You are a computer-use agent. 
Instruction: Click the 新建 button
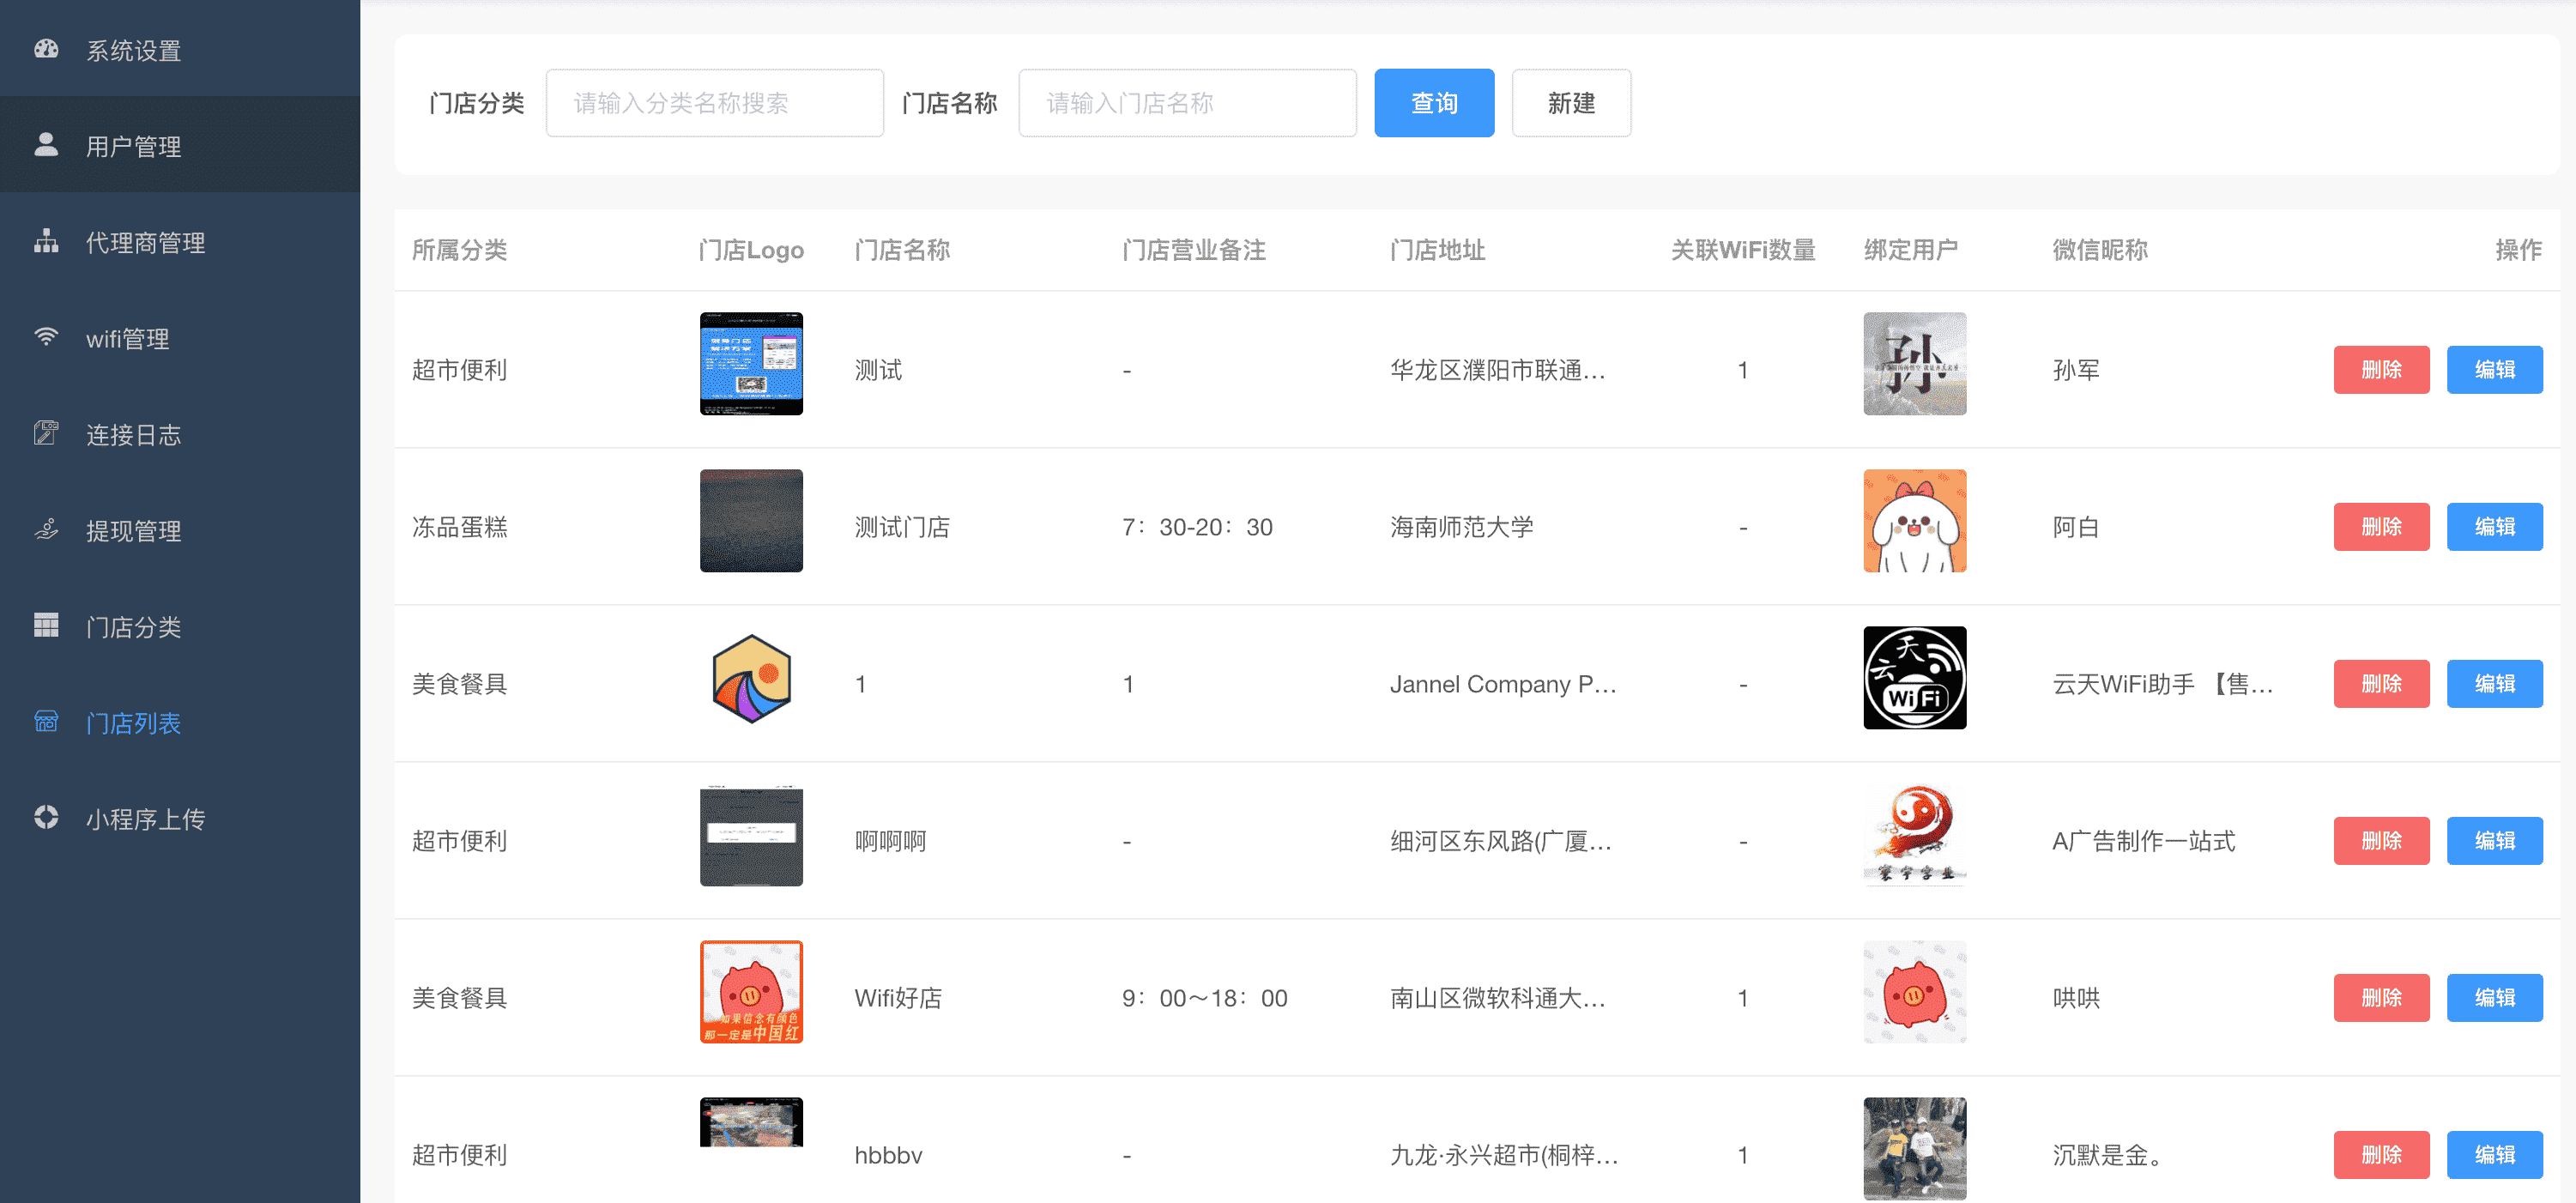click(x=1571, y=103)
